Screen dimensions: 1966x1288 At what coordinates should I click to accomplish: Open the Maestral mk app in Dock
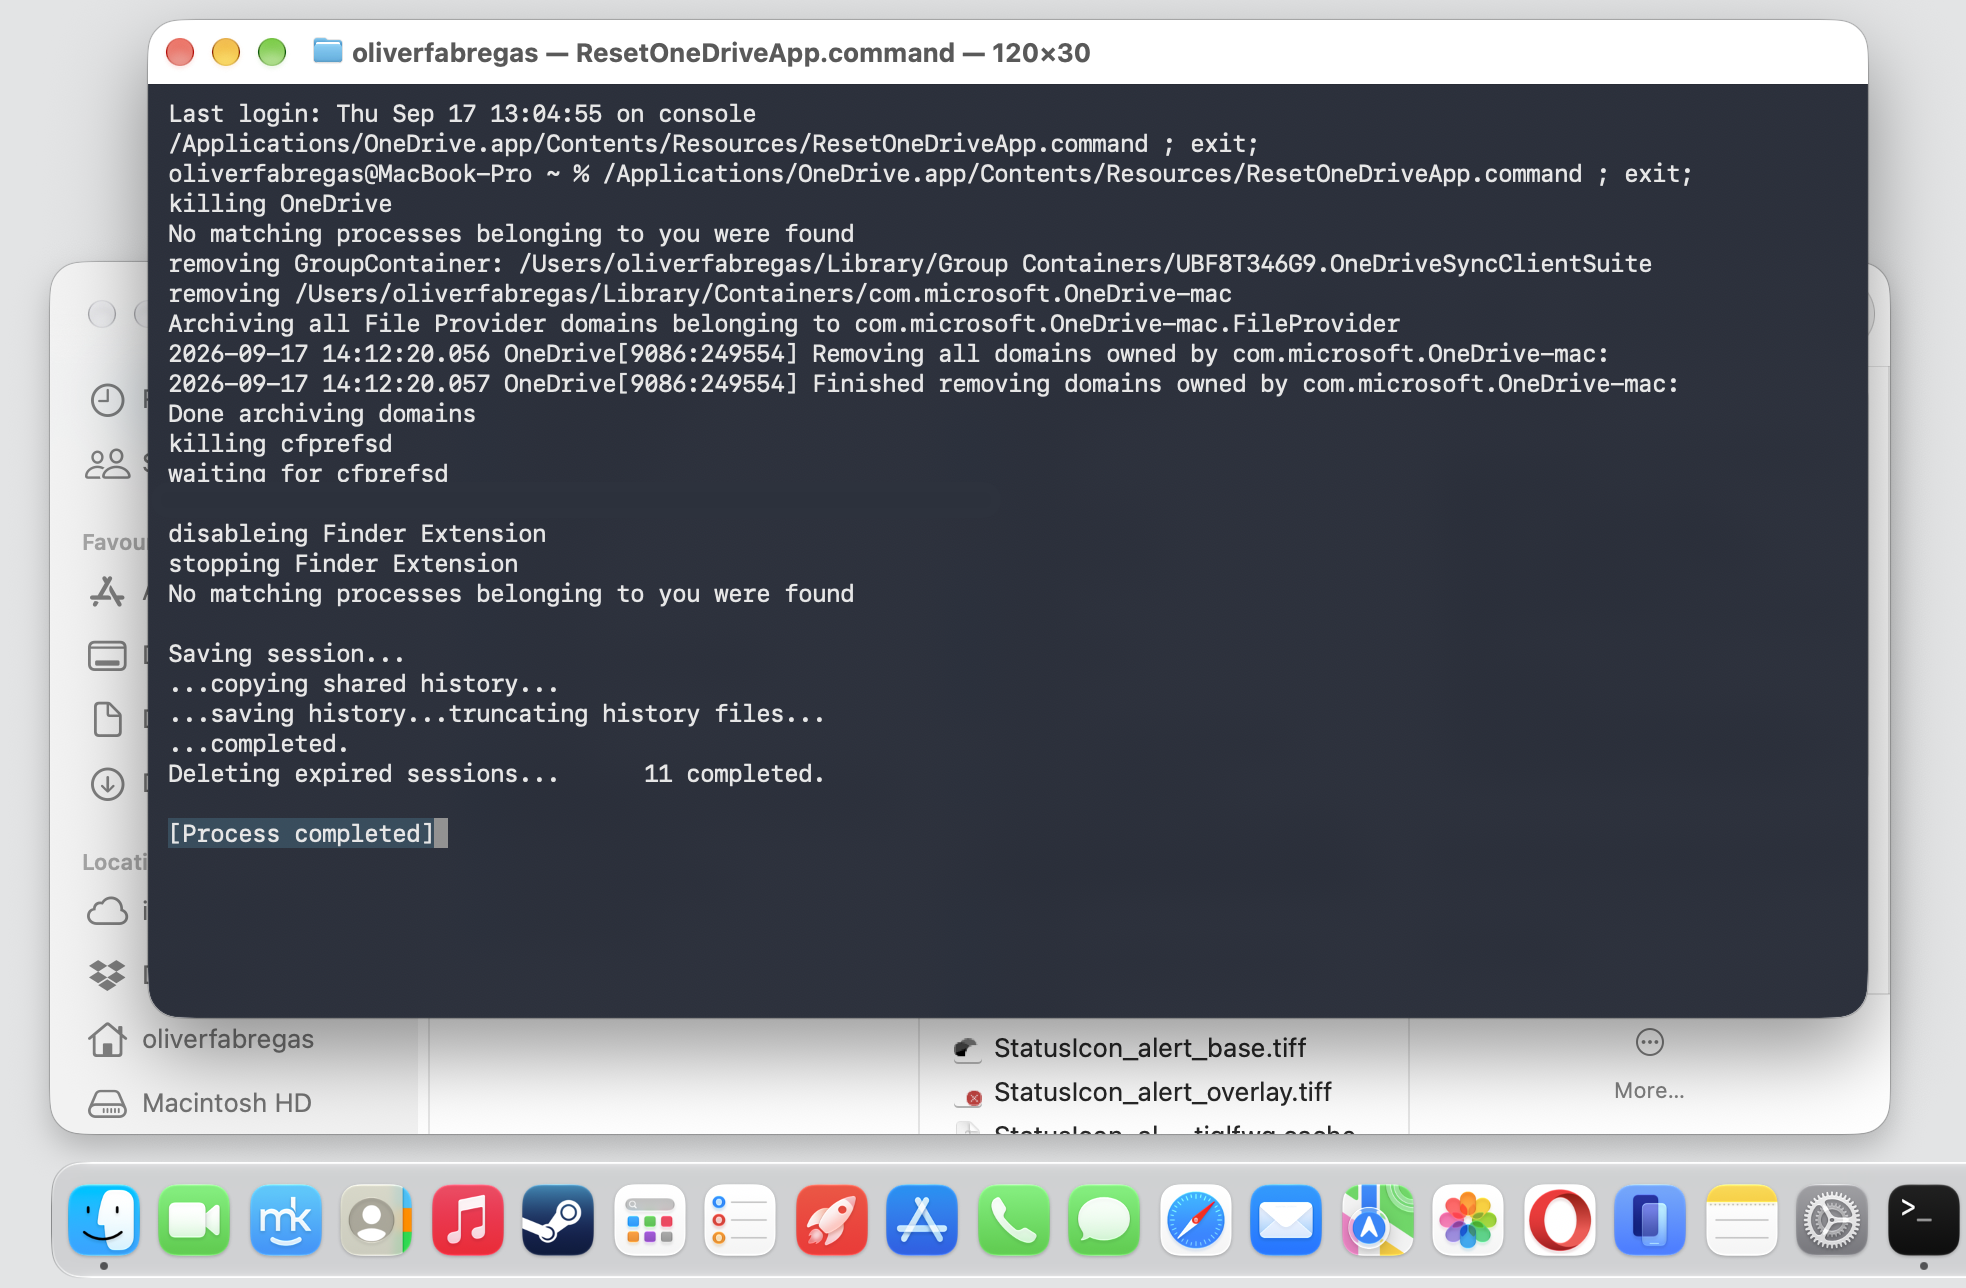tap(286, 1220)
